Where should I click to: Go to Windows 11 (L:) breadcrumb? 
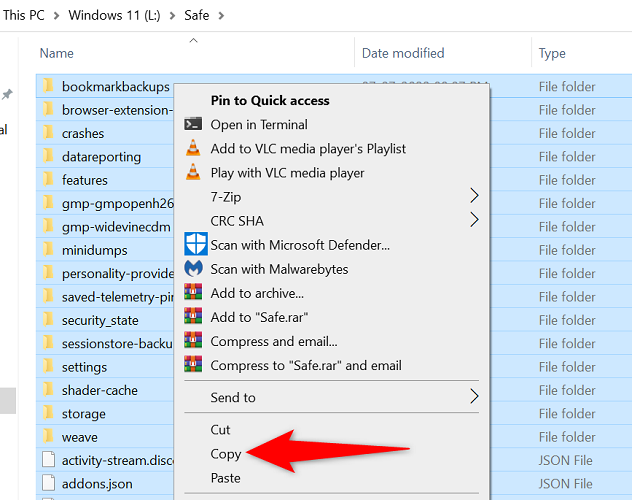coord(125,16)
